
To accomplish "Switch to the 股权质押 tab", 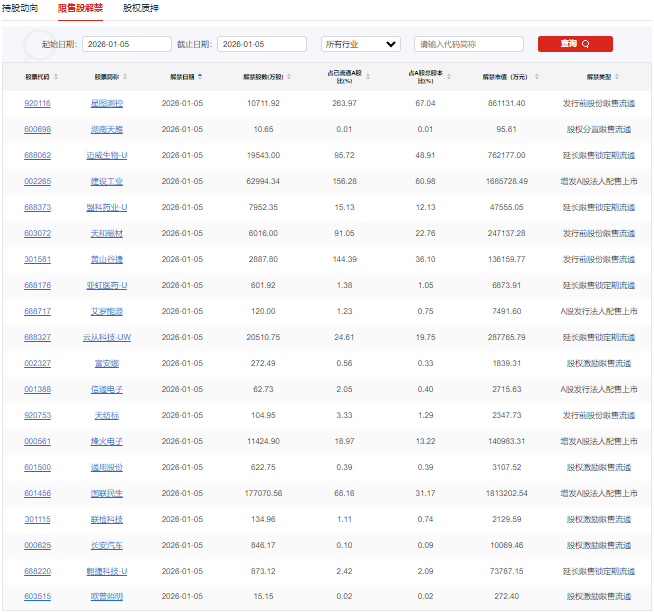I will click(x=140, y=8).
